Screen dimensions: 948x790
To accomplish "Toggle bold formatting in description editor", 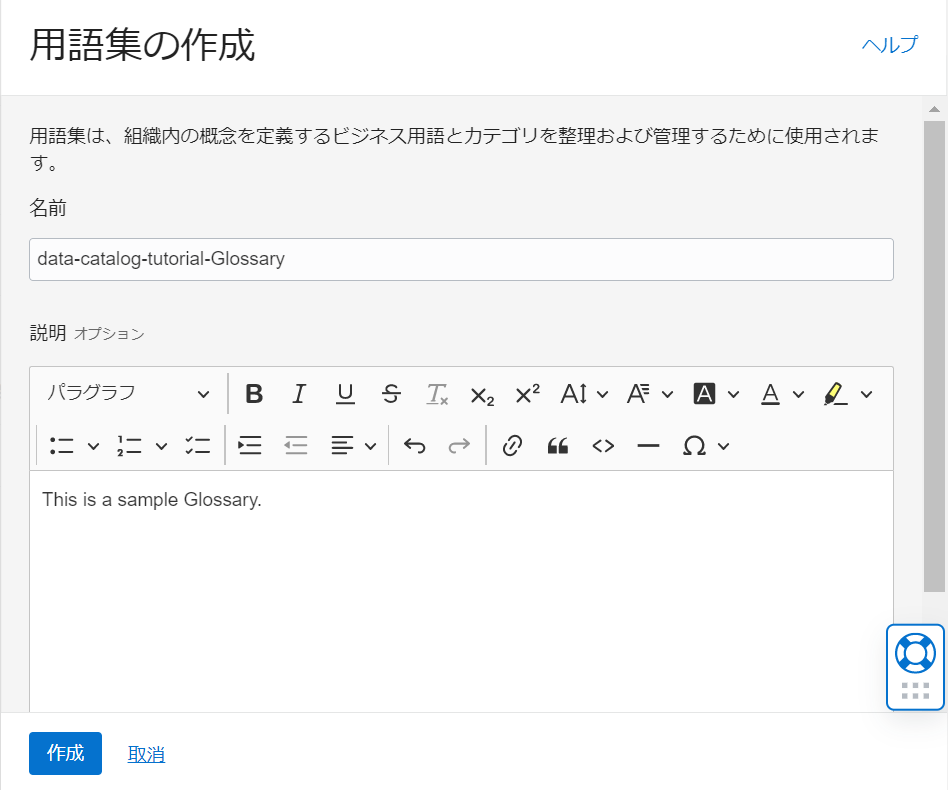I will click(254, 394).
